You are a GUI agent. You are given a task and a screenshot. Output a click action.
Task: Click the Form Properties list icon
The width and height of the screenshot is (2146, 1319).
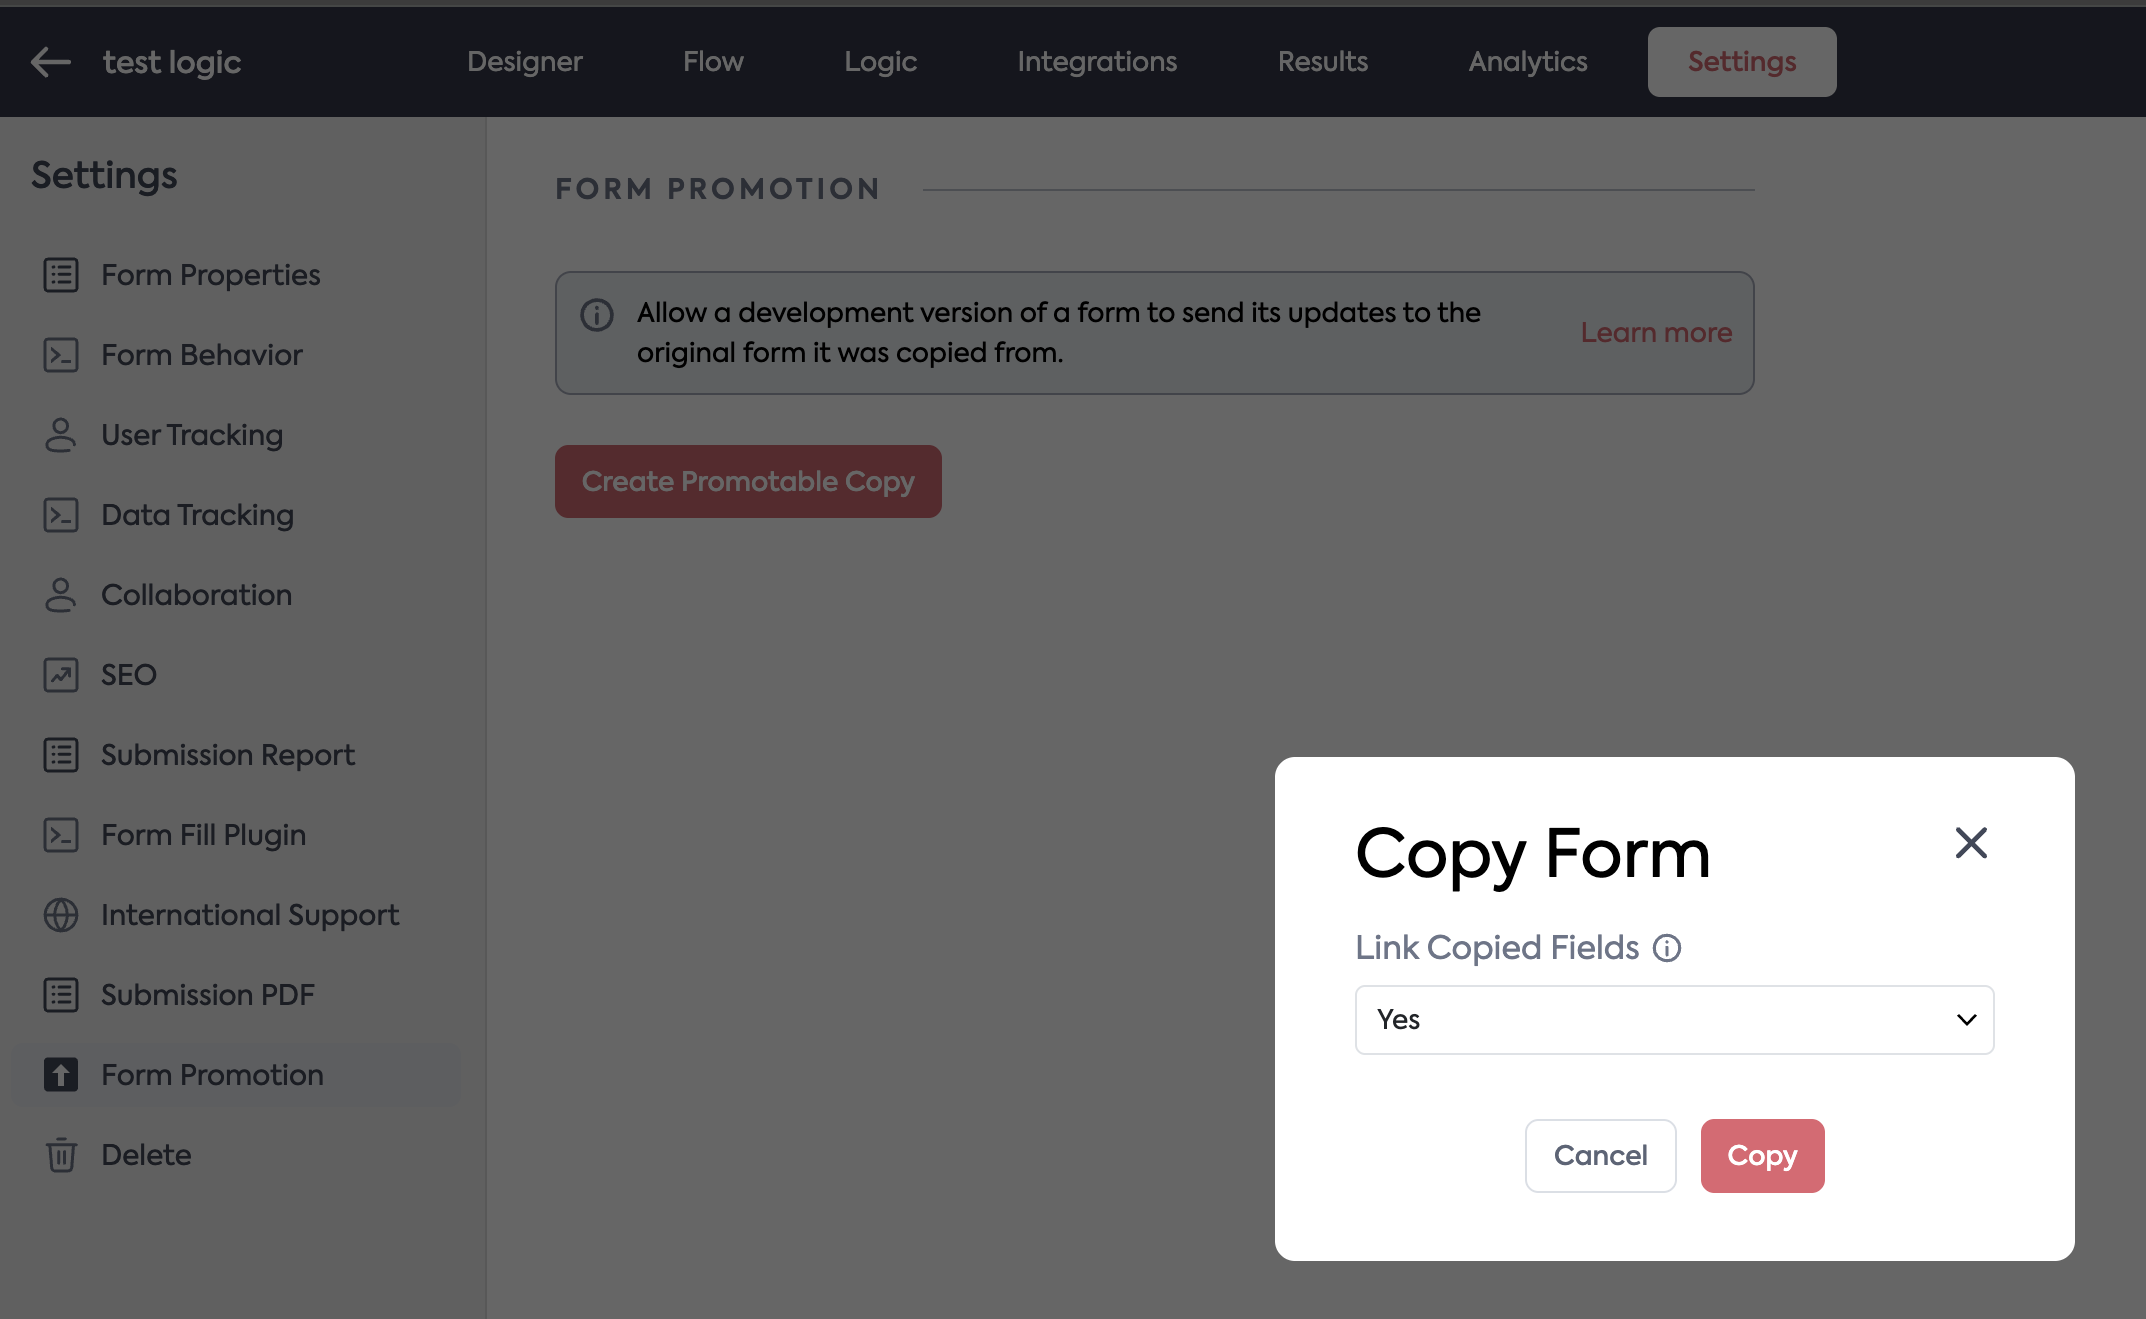[60, 275]
